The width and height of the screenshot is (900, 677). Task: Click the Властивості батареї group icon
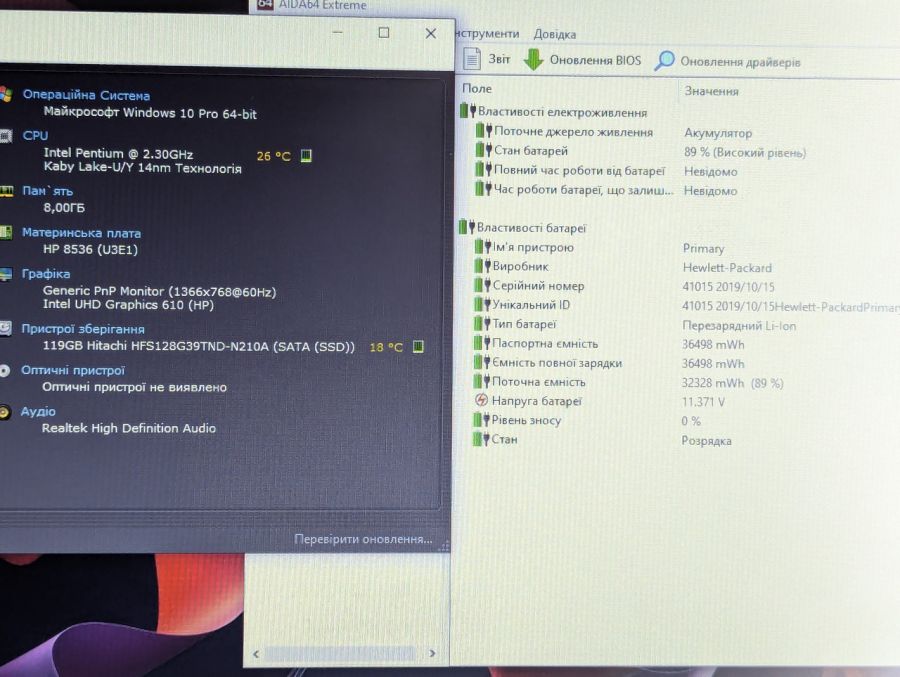[x=467, y=227]
